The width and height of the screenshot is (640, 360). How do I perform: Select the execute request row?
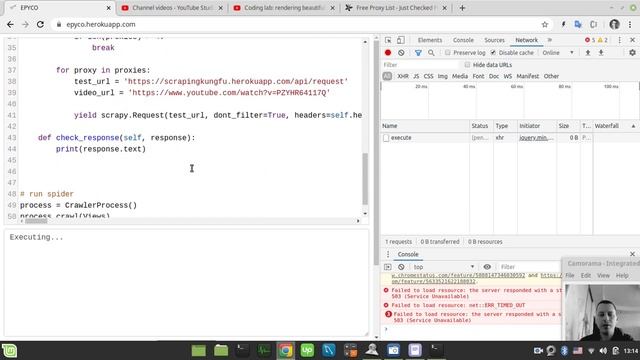click(x=510, y=138)
